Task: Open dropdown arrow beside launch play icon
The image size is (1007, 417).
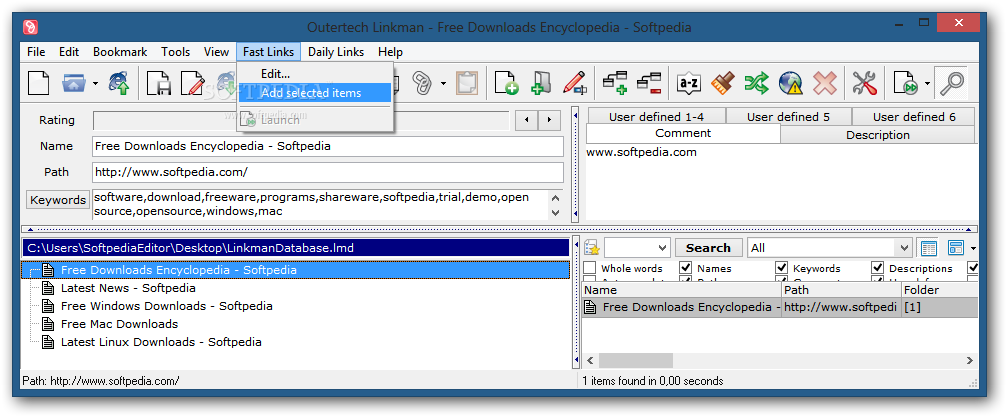Action: coord(927,84)
